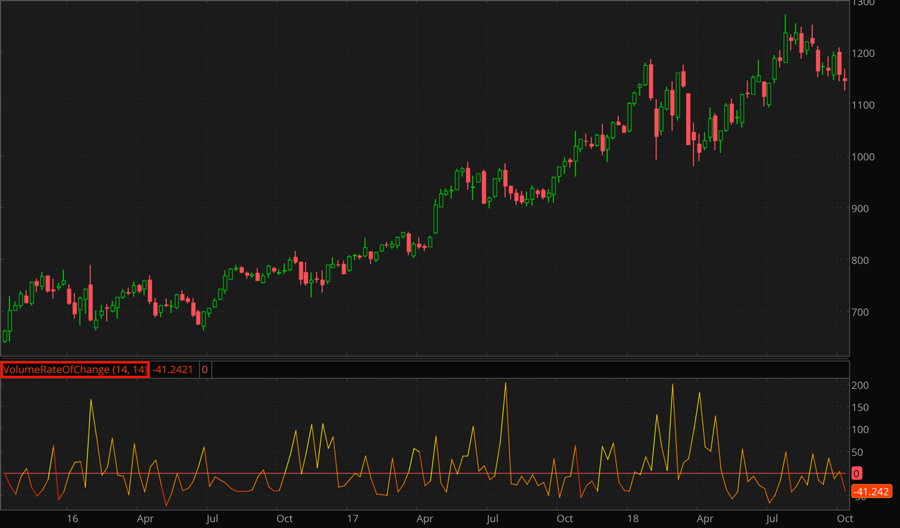The height and width of the screenshot is (528, 900).
Task: Click the red 0 zero-line badge on axis
Action: coord(857,473)
